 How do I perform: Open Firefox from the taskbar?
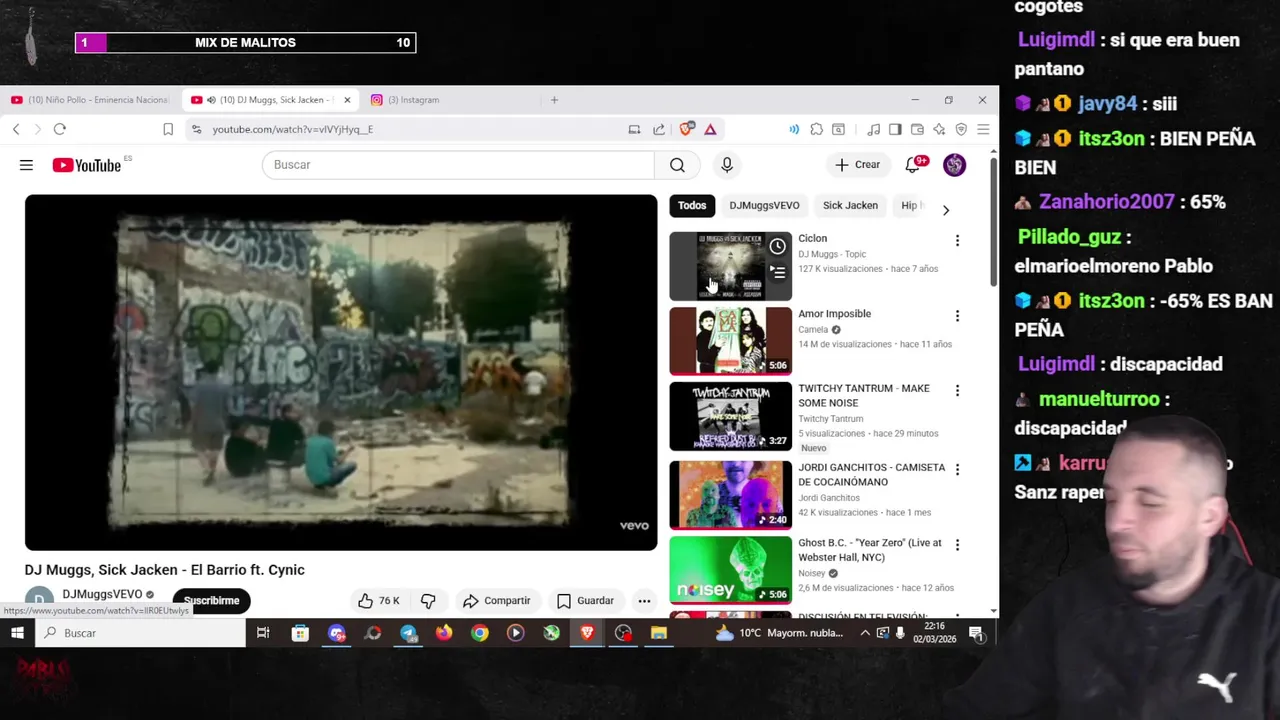click(444, 633)
